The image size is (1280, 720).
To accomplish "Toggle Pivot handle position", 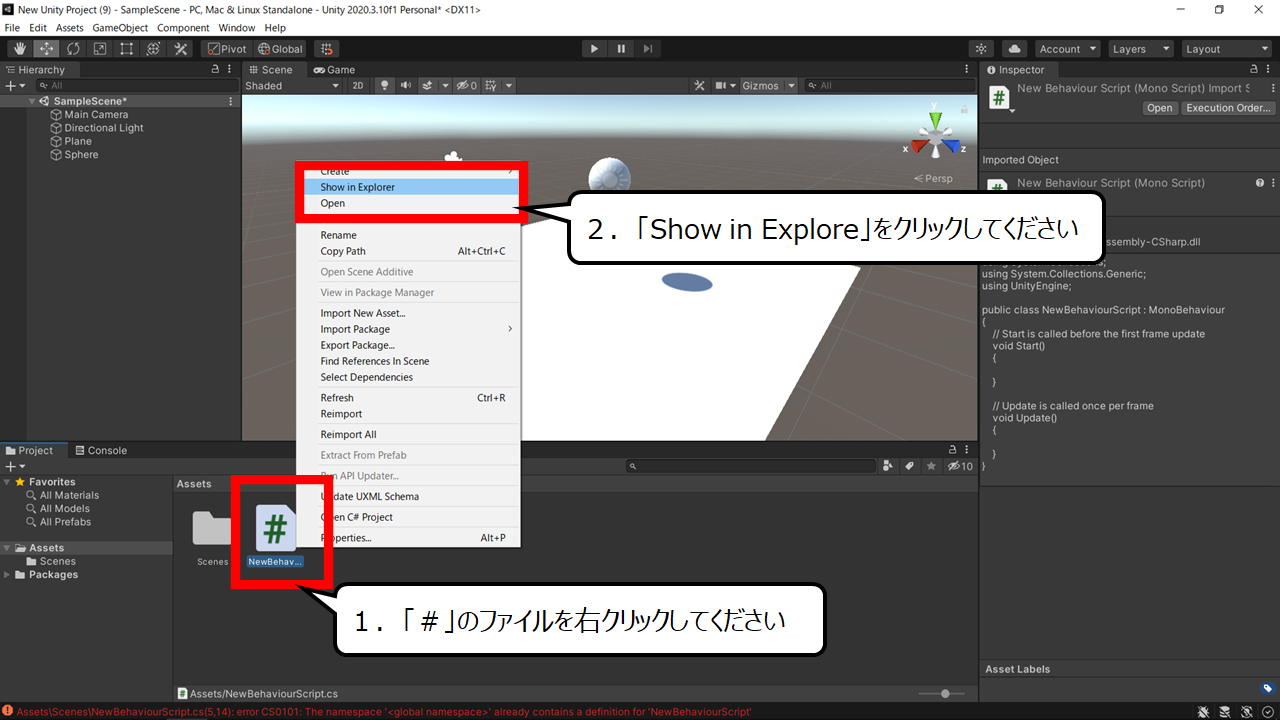I will pos(226,49).
